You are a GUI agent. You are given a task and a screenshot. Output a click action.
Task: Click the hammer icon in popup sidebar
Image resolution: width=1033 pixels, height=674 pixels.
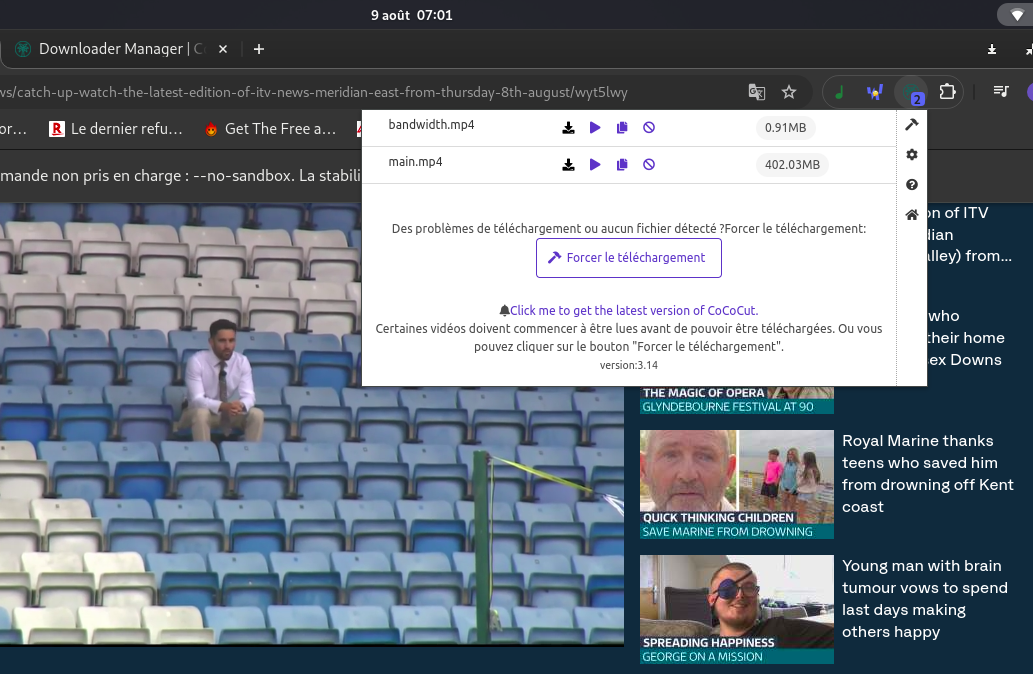click(x=912, y=125)
